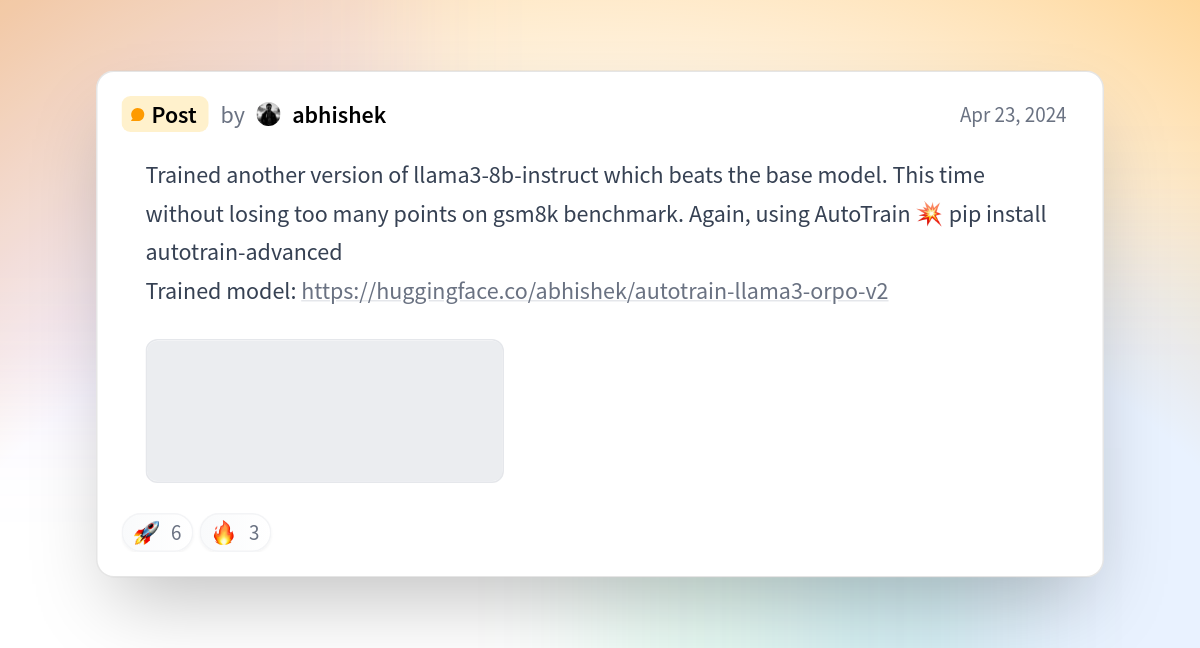React with the fire emoji
The width and height of the screenshot is (1200, 648).
coord(224,533)
